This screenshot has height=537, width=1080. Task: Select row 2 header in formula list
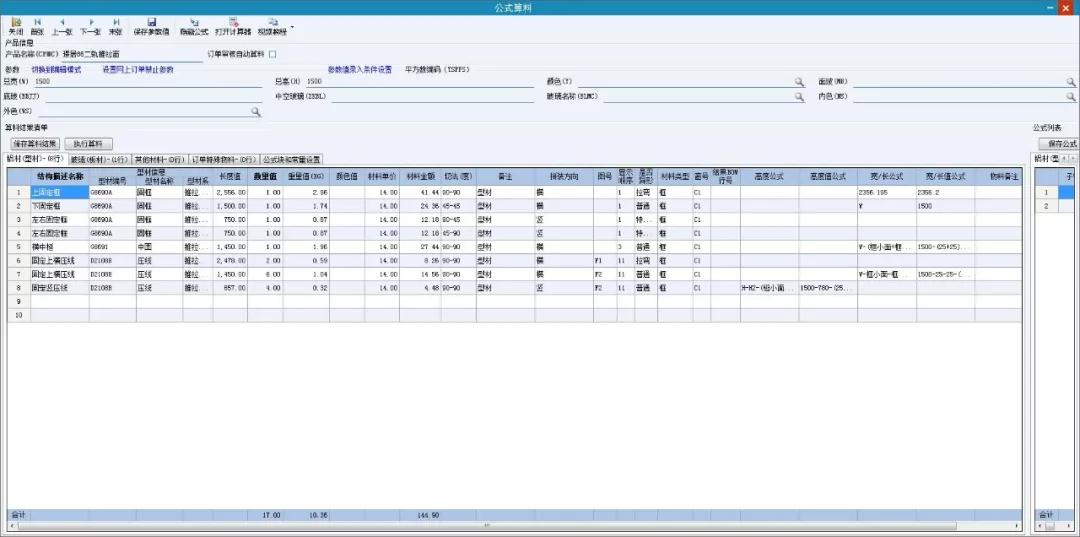(x=1046, y=206)
